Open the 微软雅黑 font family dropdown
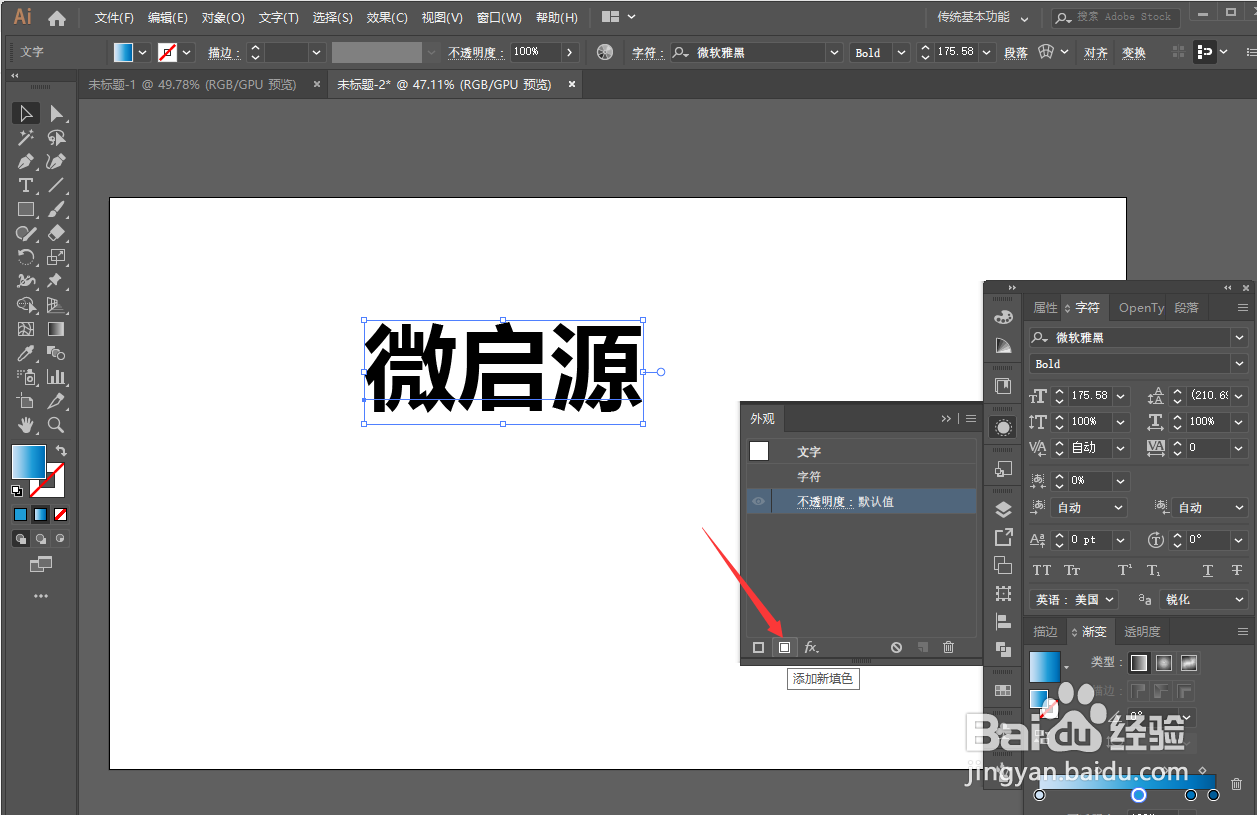 pyautogui.click(x=1238, y=337)
